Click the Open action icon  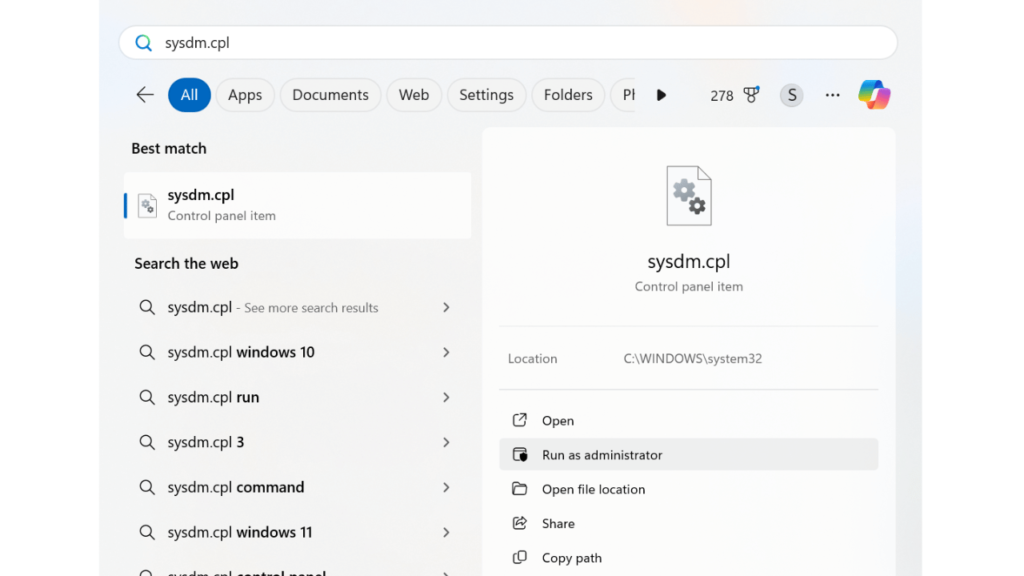[520, 420]
